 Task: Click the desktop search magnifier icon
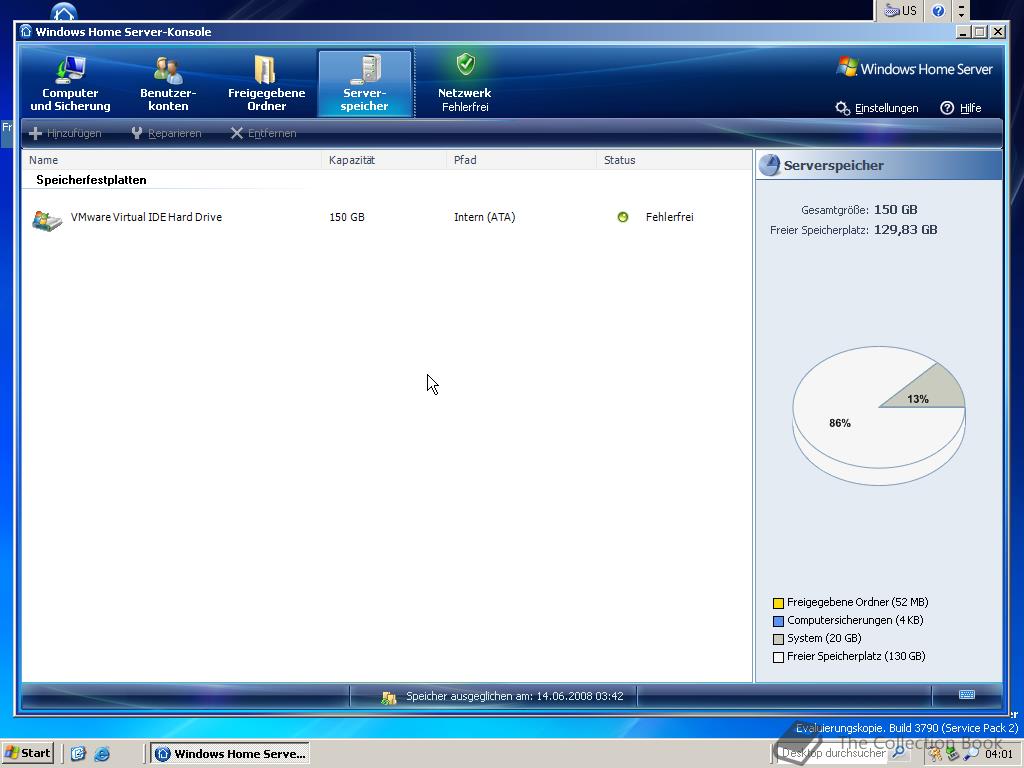pos(899,753)
